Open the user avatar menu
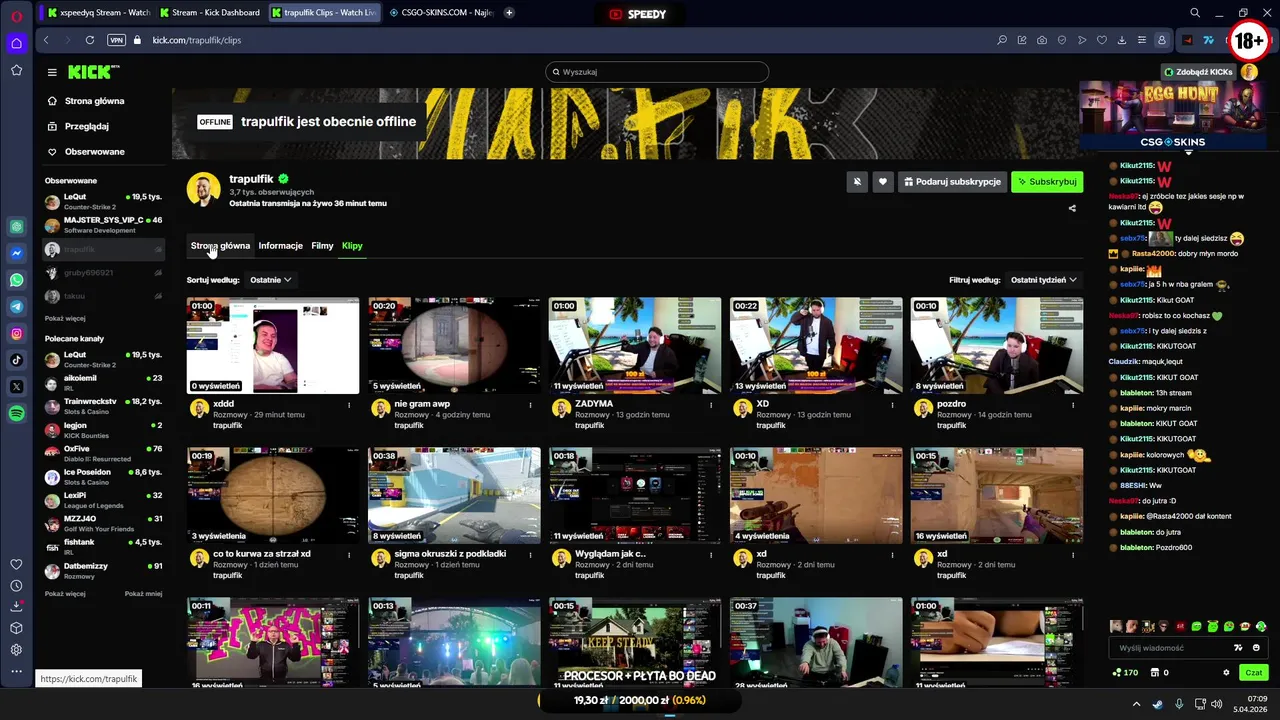1280x720 pixels. (x=1249, y=72)
